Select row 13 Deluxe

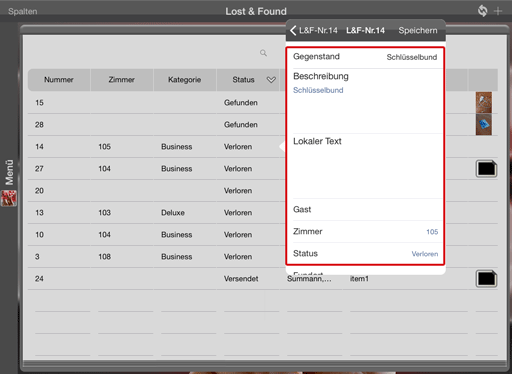(x=173, y=213)
